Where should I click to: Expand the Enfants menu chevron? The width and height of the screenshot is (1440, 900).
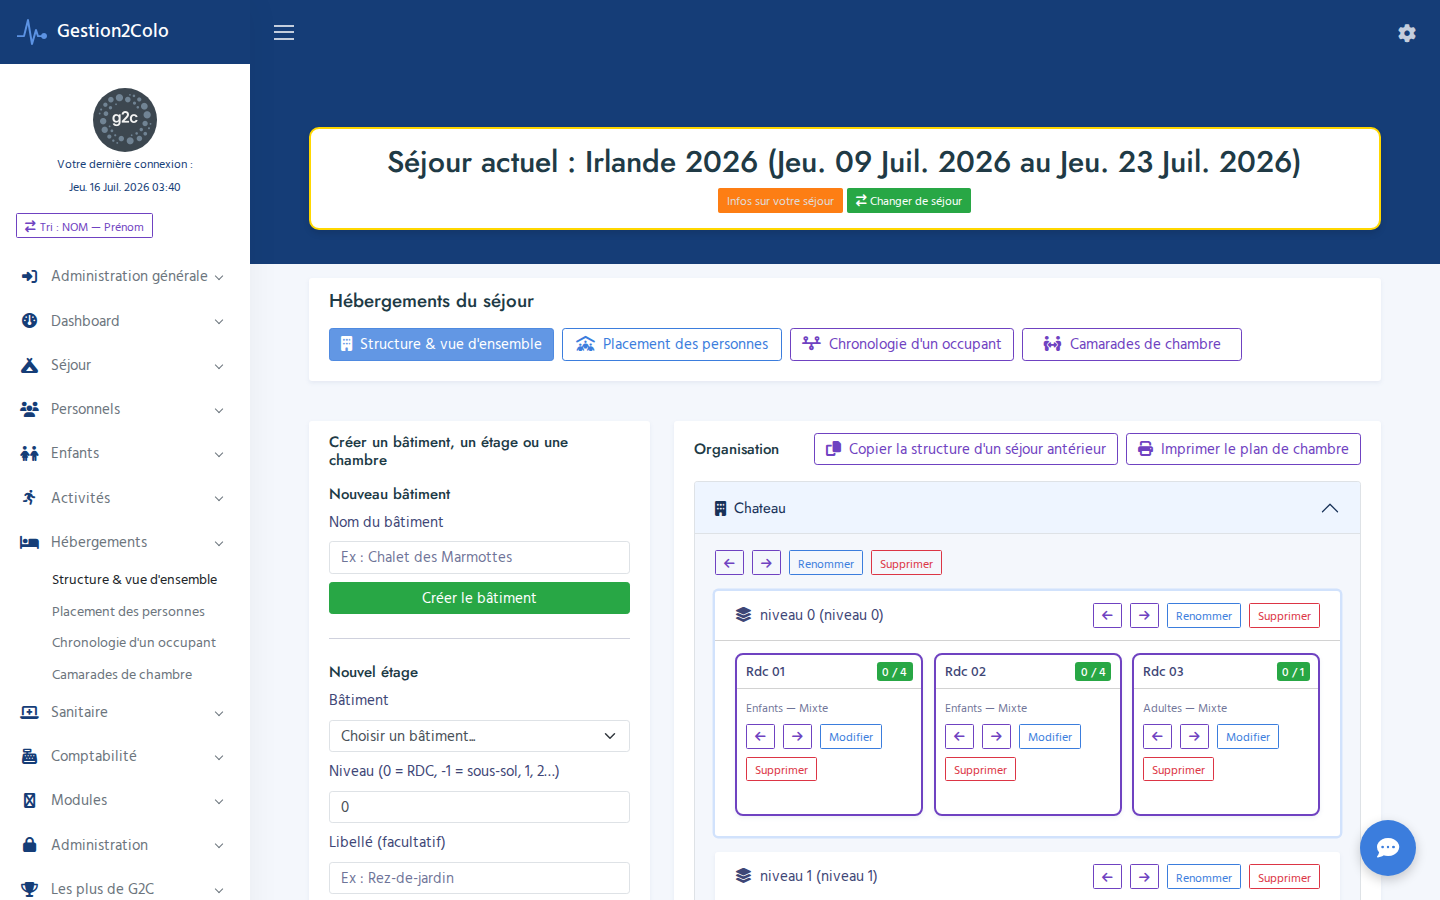coord(219,454)
